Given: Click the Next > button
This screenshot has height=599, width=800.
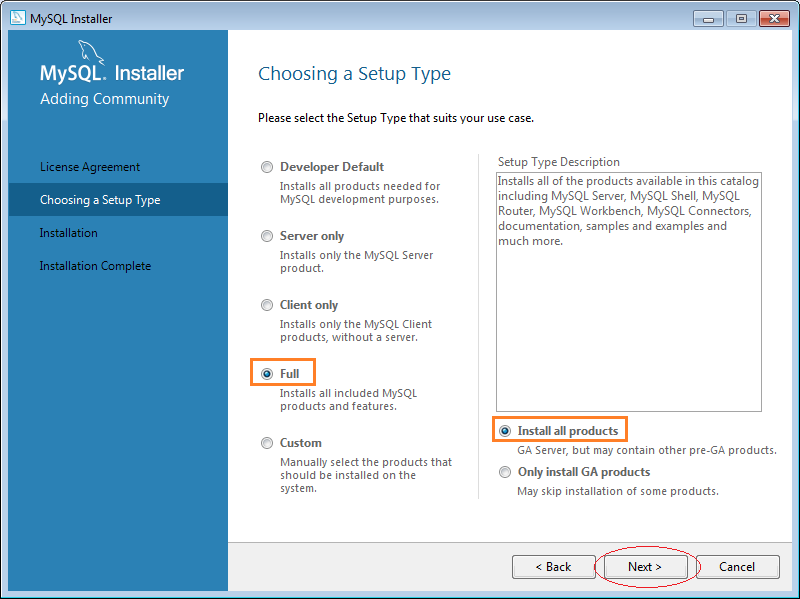Looking at the screenshot, I should [645, 567].
